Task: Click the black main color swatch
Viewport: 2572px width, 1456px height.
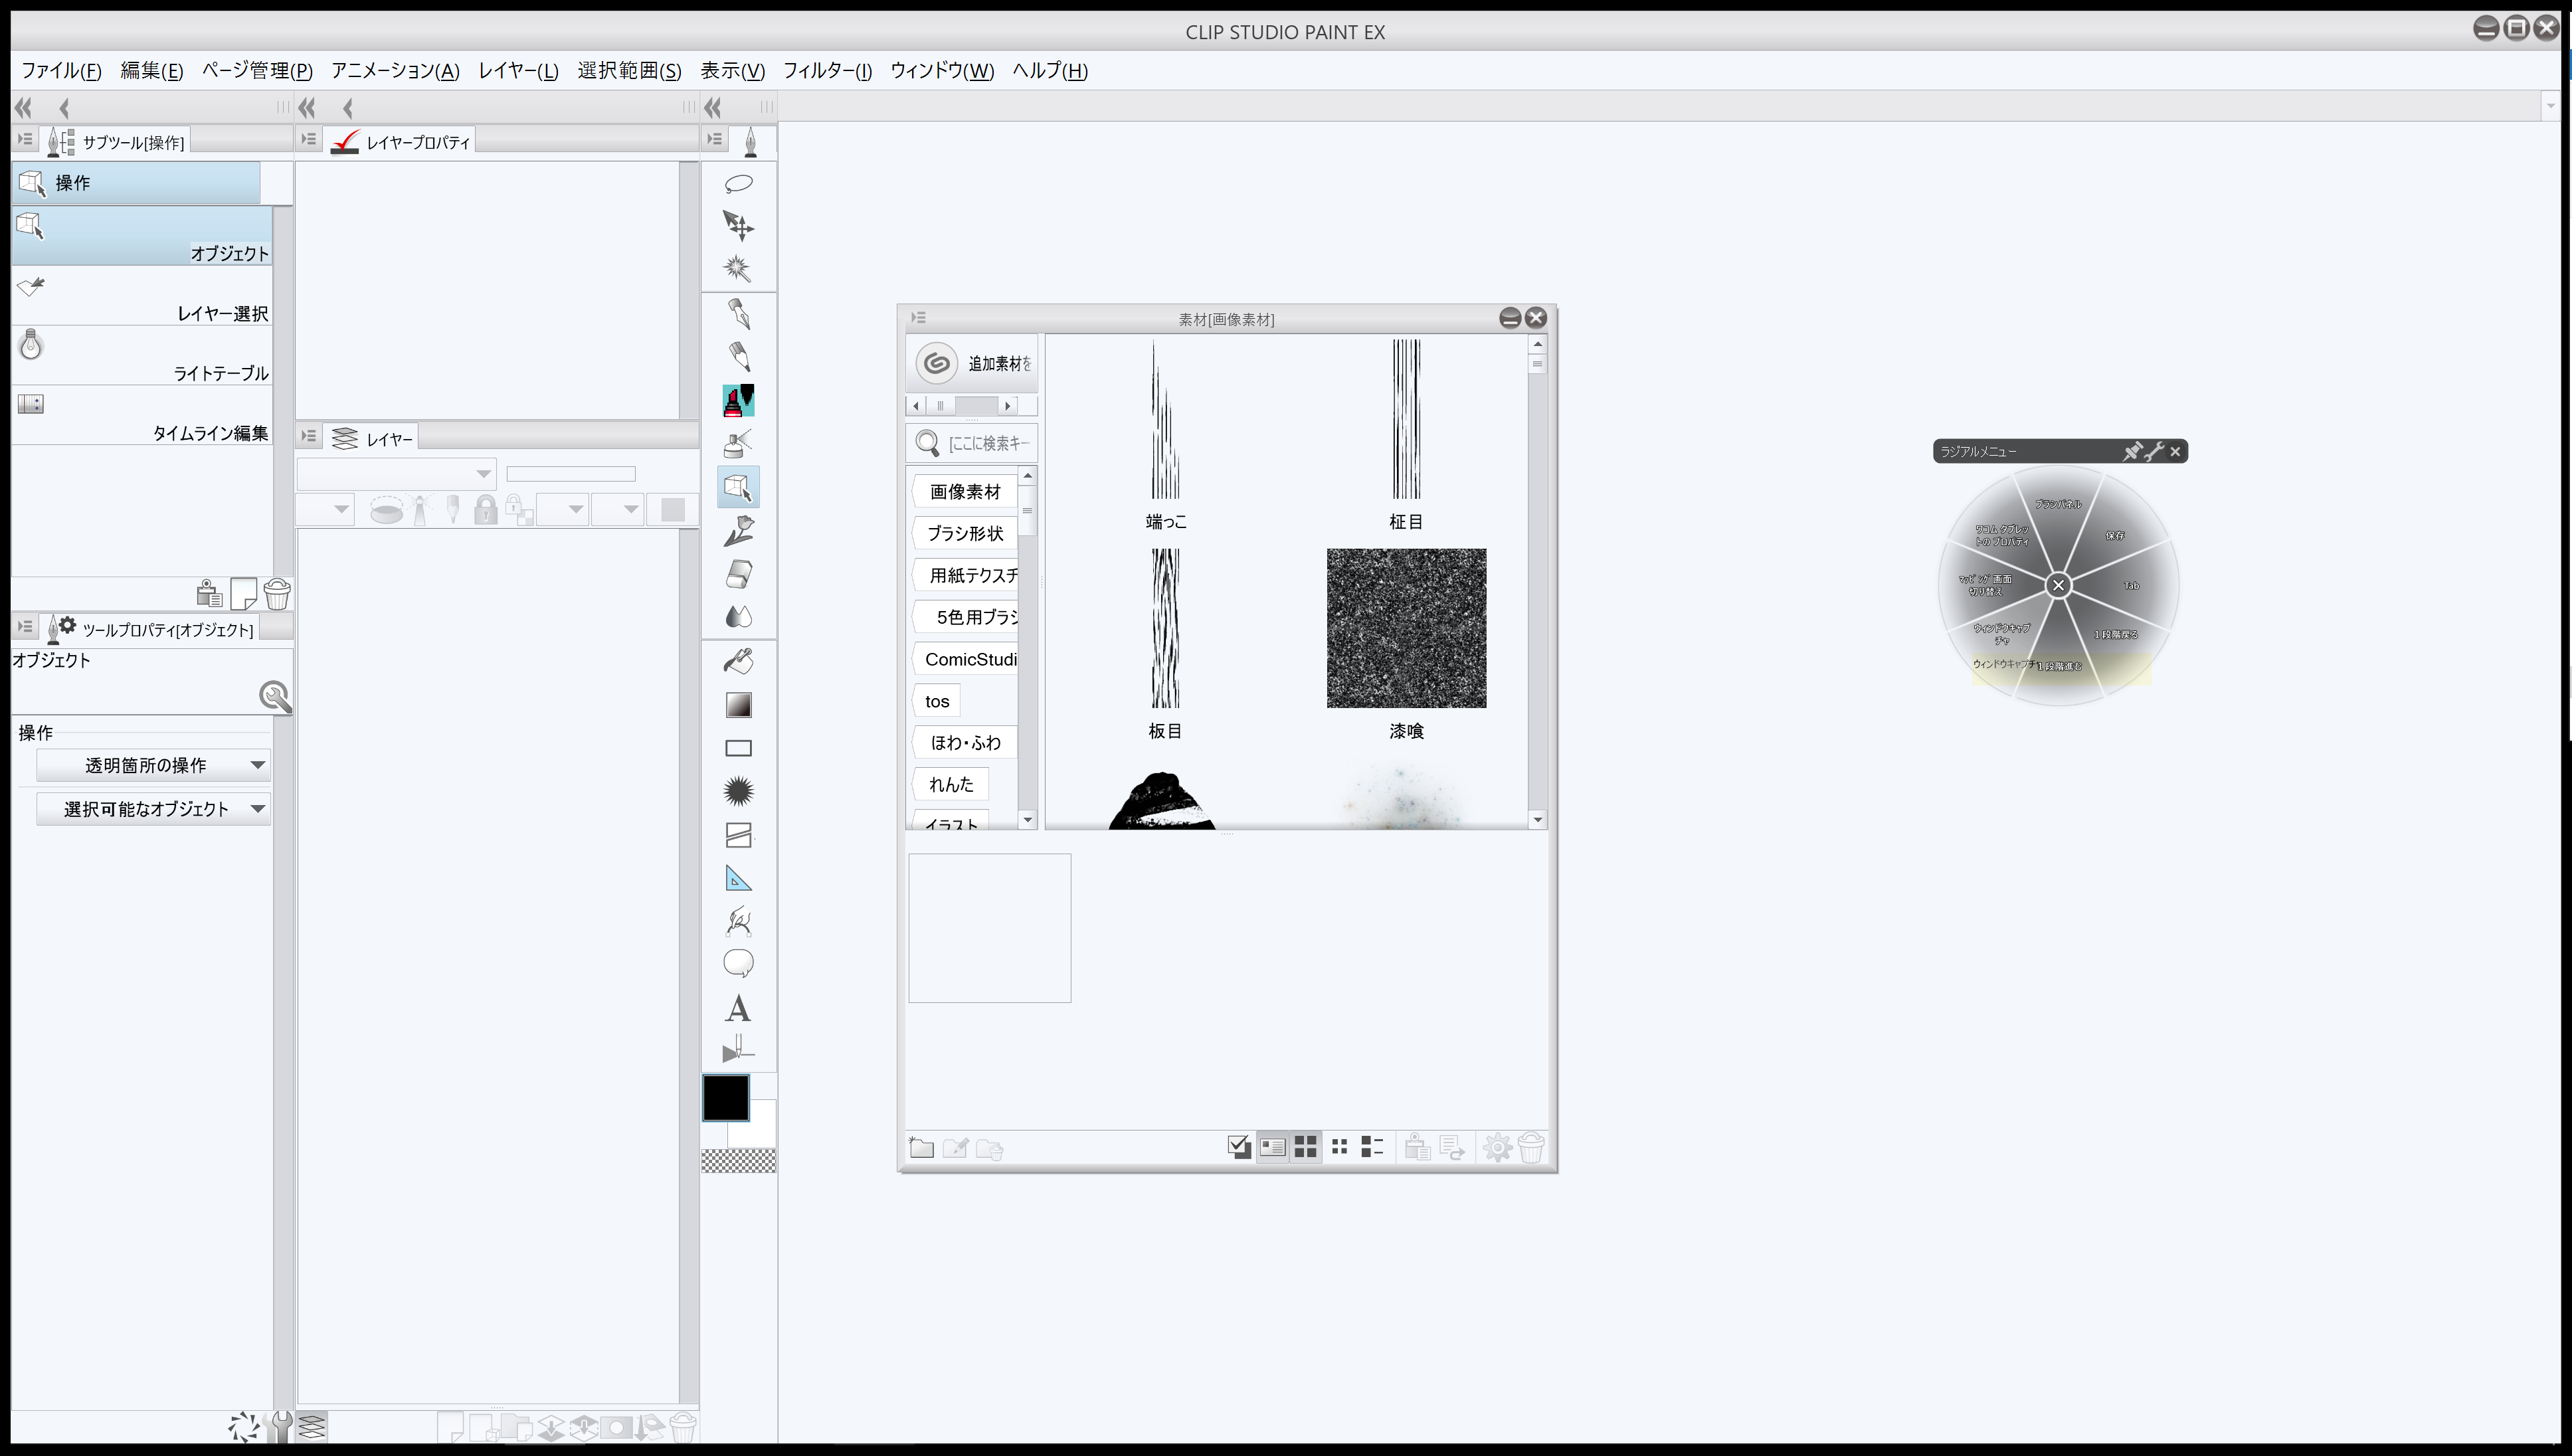Action: 725,1097
